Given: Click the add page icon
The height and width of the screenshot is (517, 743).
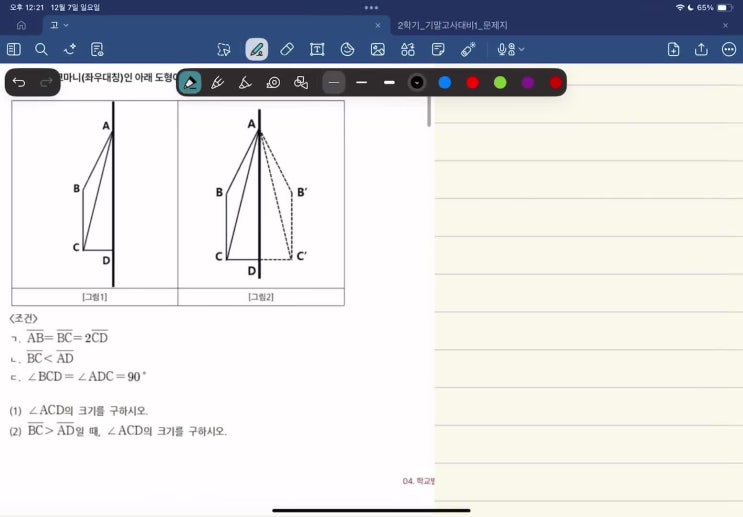Looking at the screenshot, I should (673, 49).
